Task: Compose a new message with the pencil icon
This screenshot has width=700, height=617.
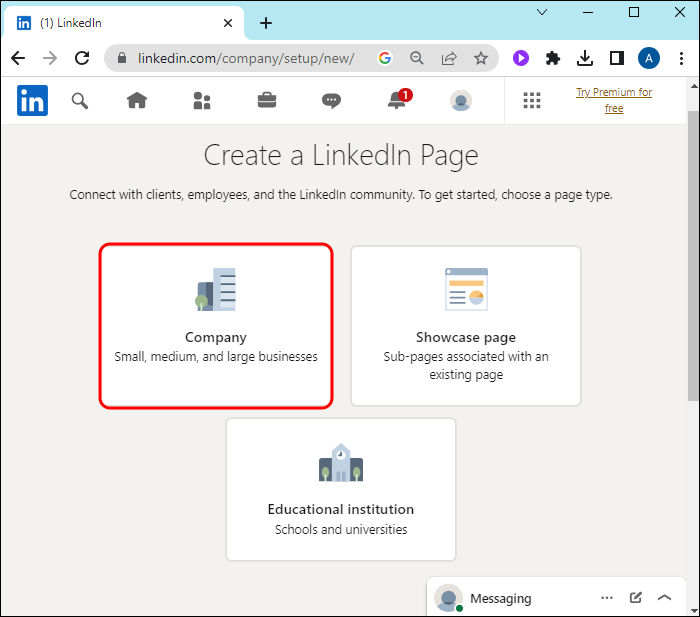Action: pyautogui.click(x=636, y=597)
